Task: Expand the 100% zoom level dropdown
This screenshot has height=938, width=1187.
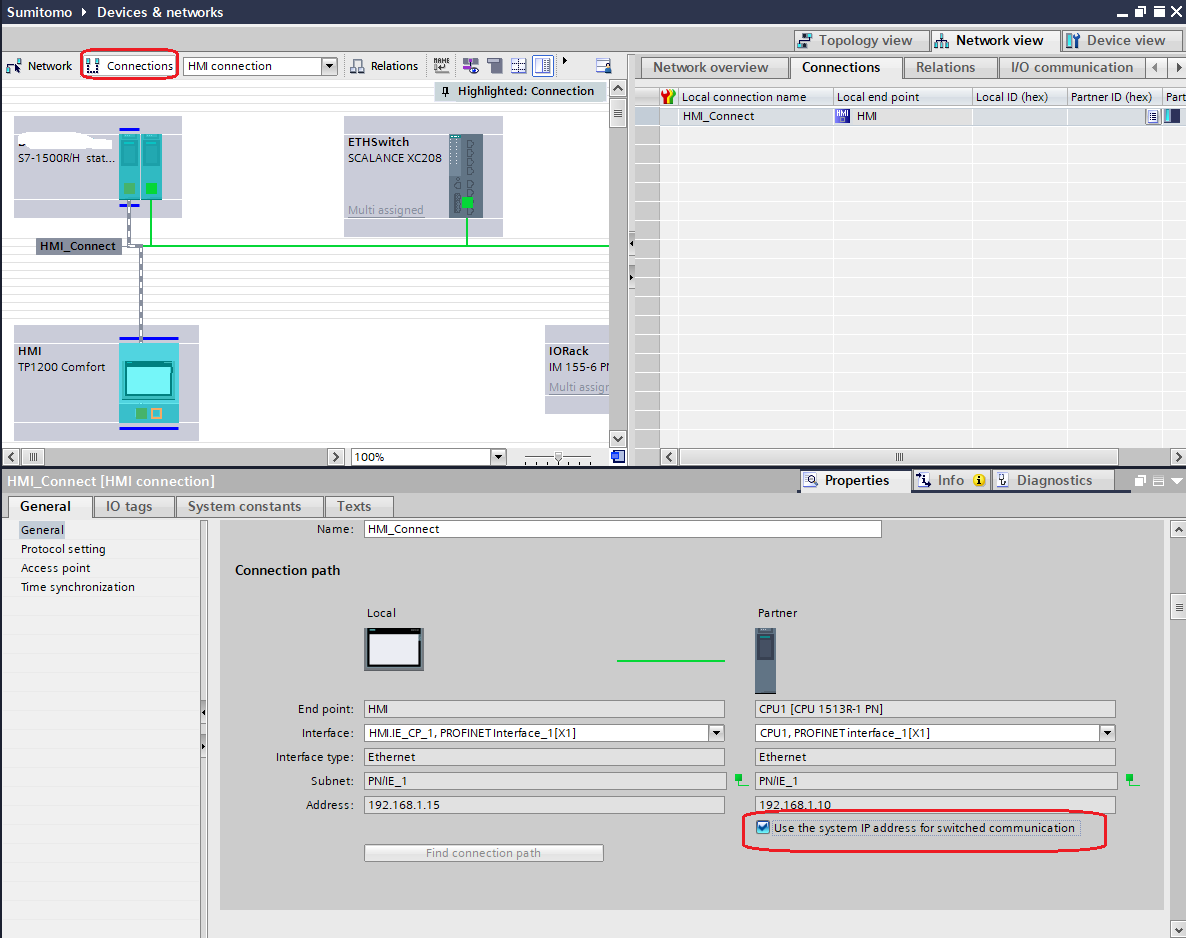Action: click(x=498, y=457)
